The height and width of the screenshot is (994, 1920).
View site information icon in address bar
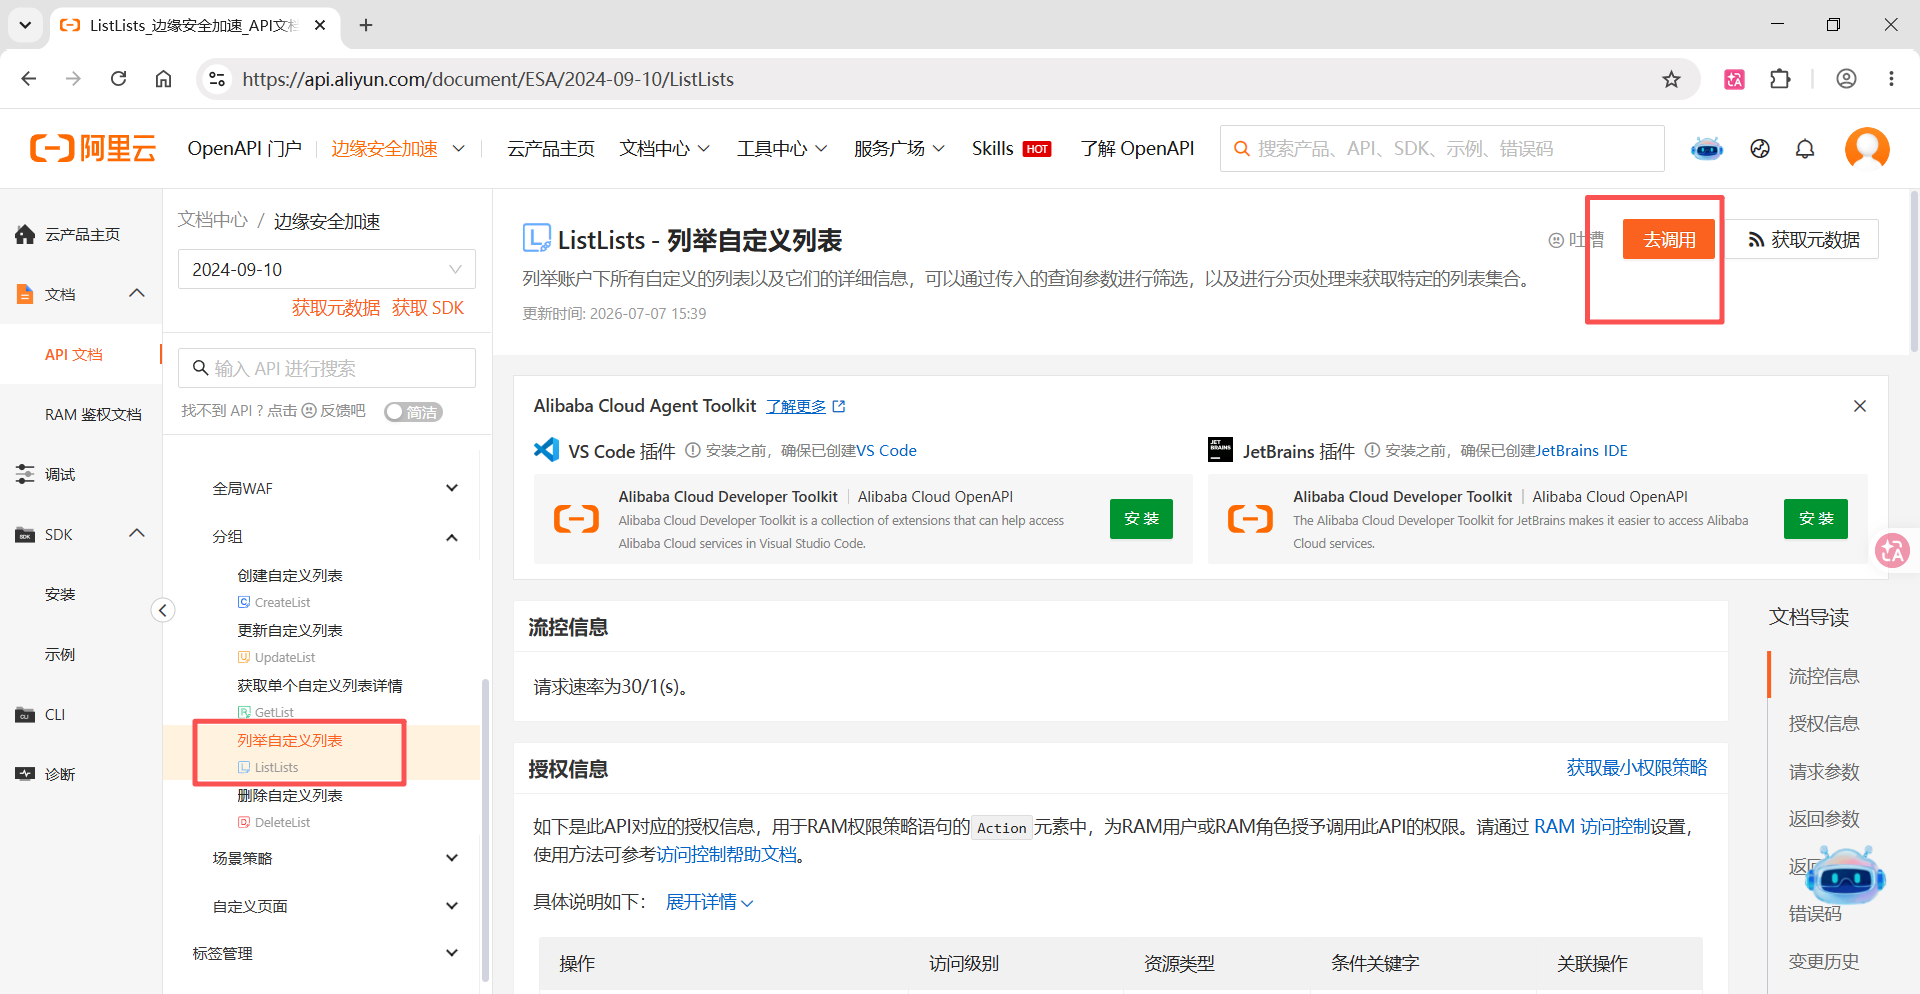coord(217,79)
